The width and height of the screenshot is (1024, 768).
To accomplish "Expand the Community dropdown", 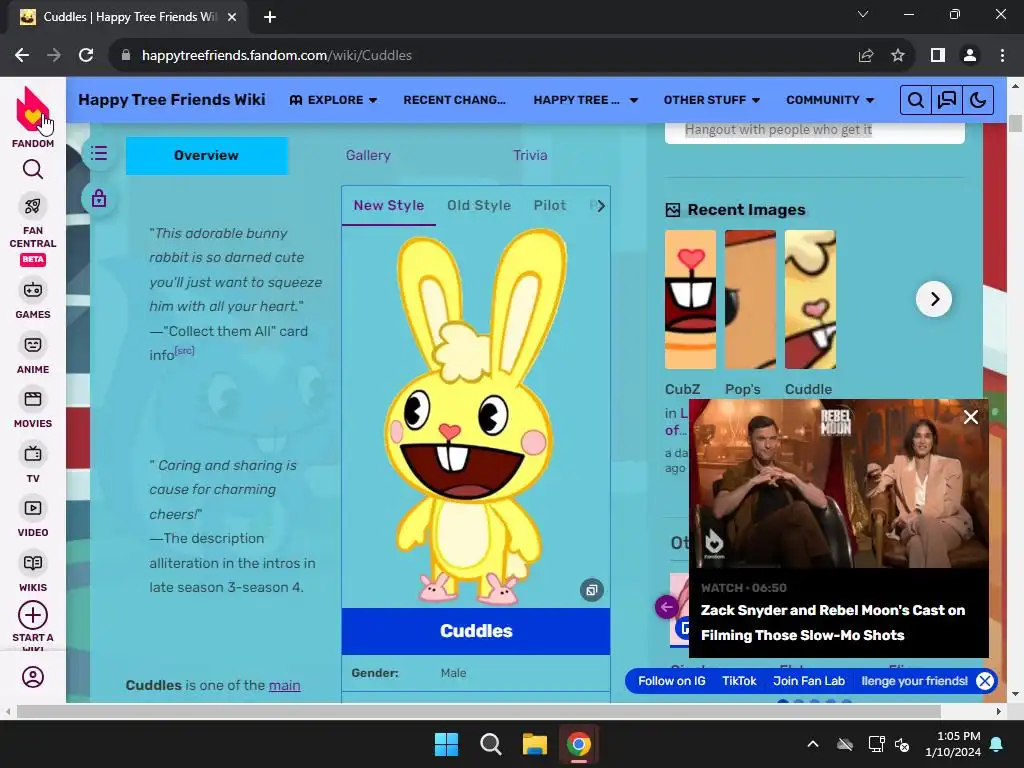I will [x=830, y=100].
